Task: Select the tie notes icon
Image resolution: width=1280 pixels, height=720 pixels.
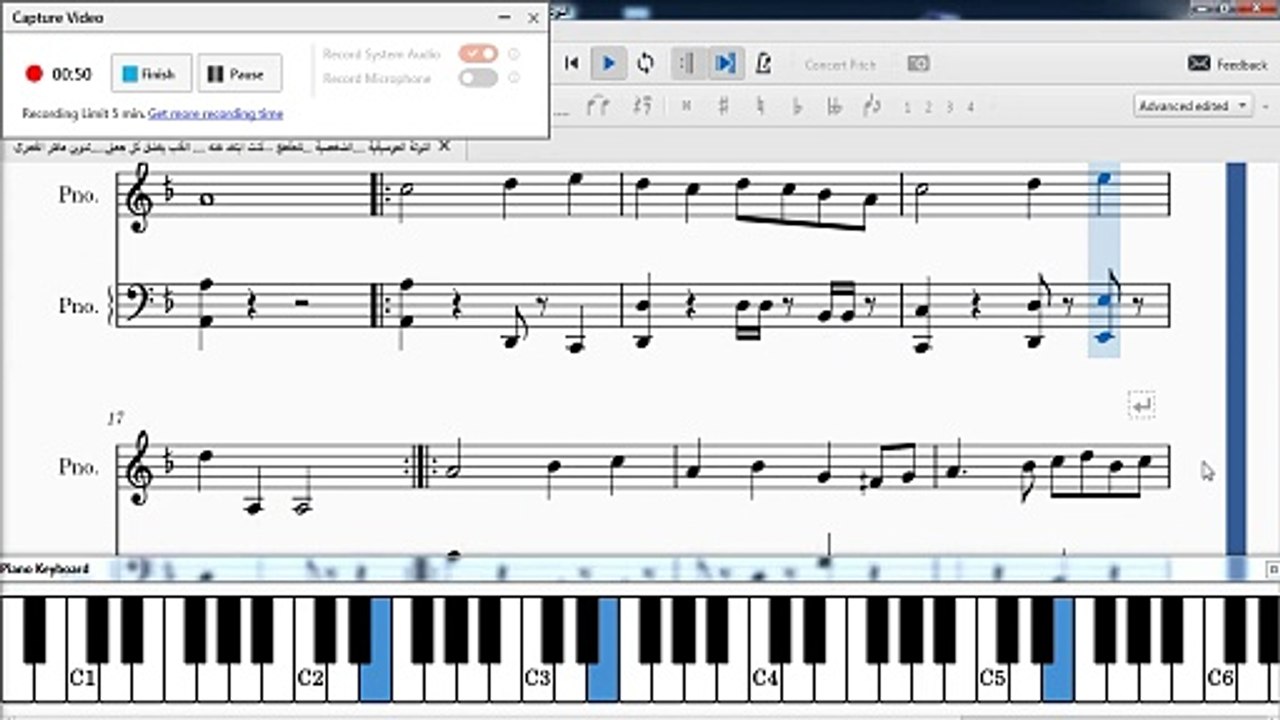Action: [598, 105]
